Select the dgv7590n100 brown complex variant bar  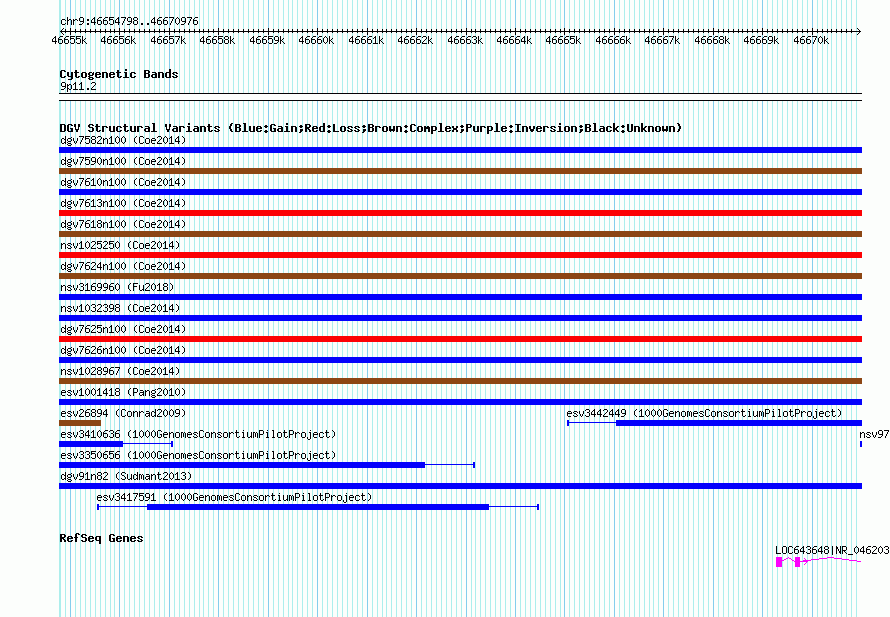click(460, 171)
